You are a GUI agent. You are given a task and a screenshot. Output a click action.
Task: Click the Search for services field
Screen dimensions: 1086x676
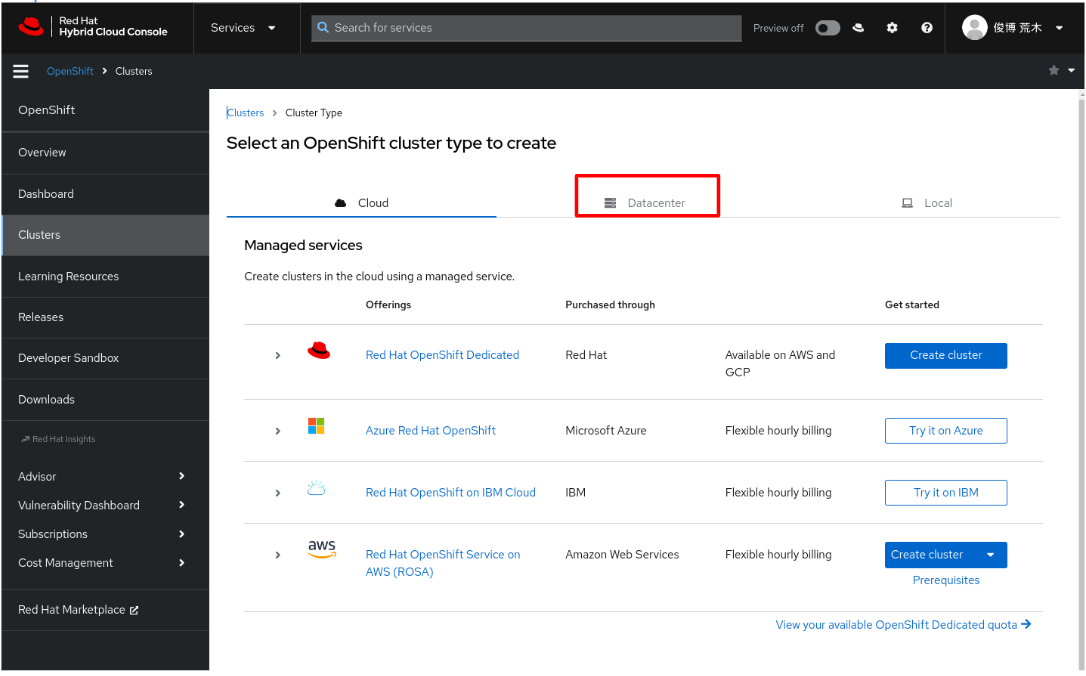pos(526,27)
